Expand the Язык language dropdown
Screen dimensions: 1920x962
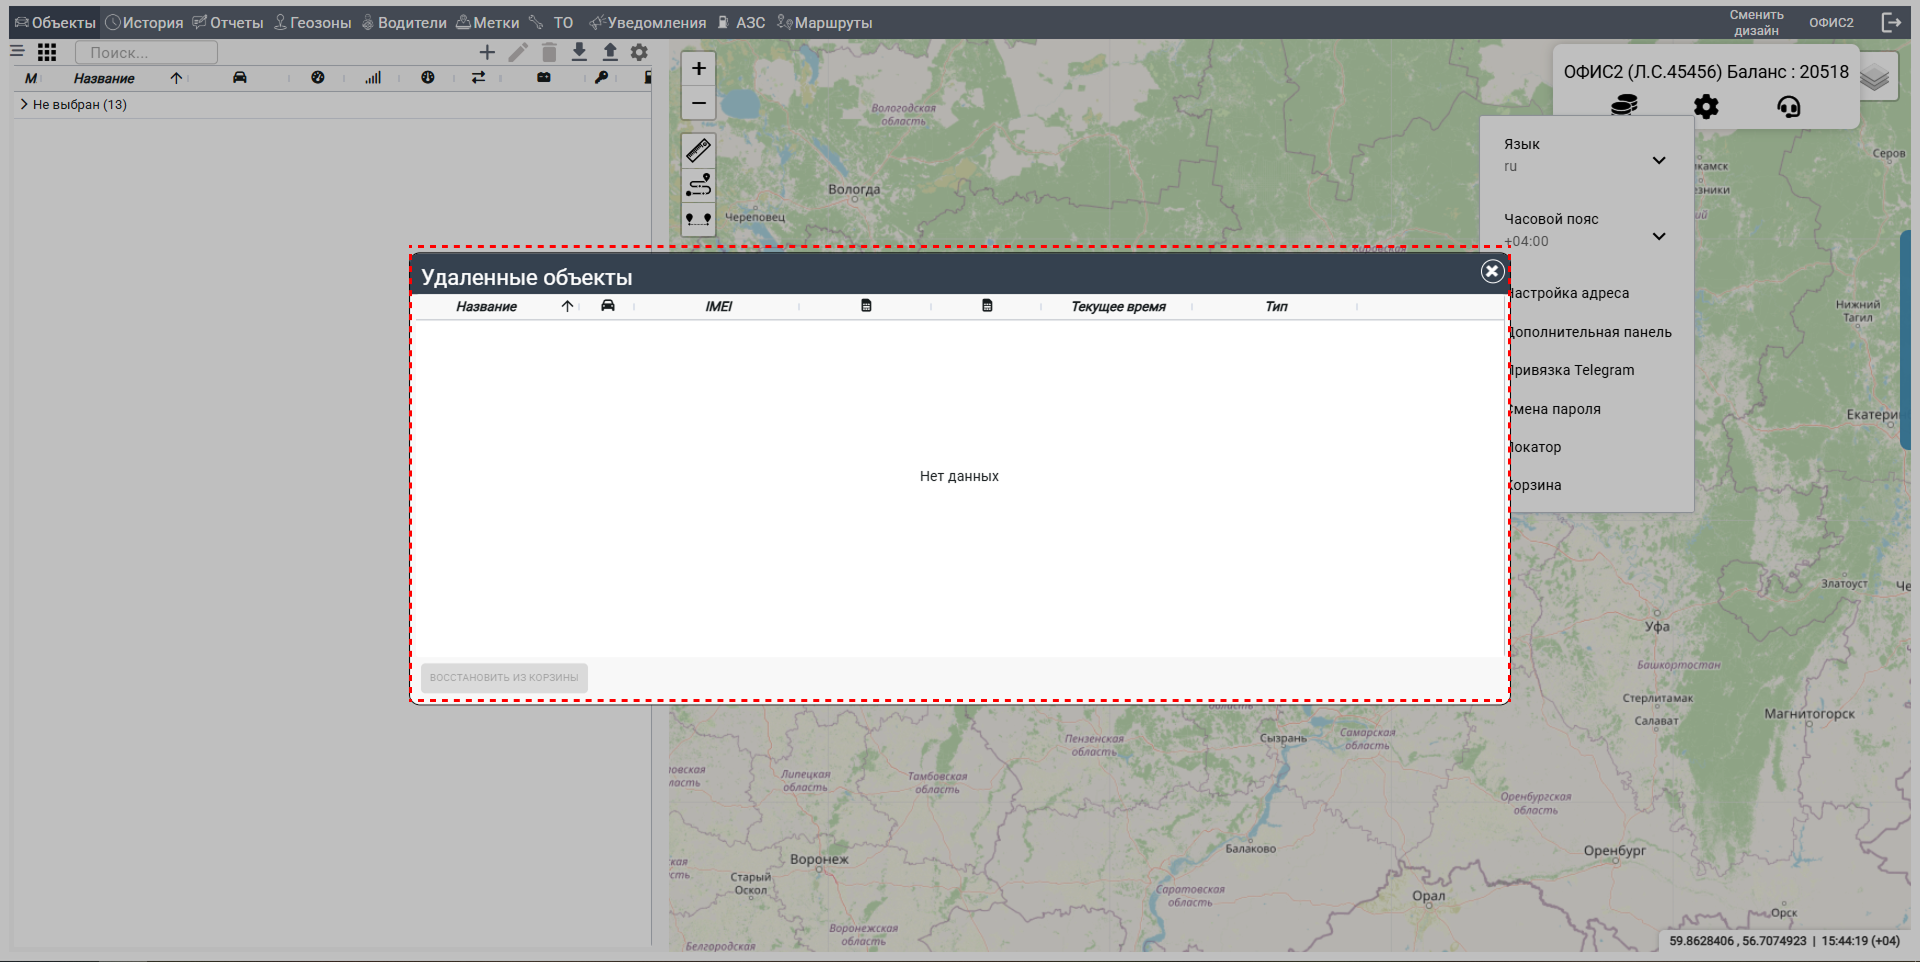coord(1658,160)
